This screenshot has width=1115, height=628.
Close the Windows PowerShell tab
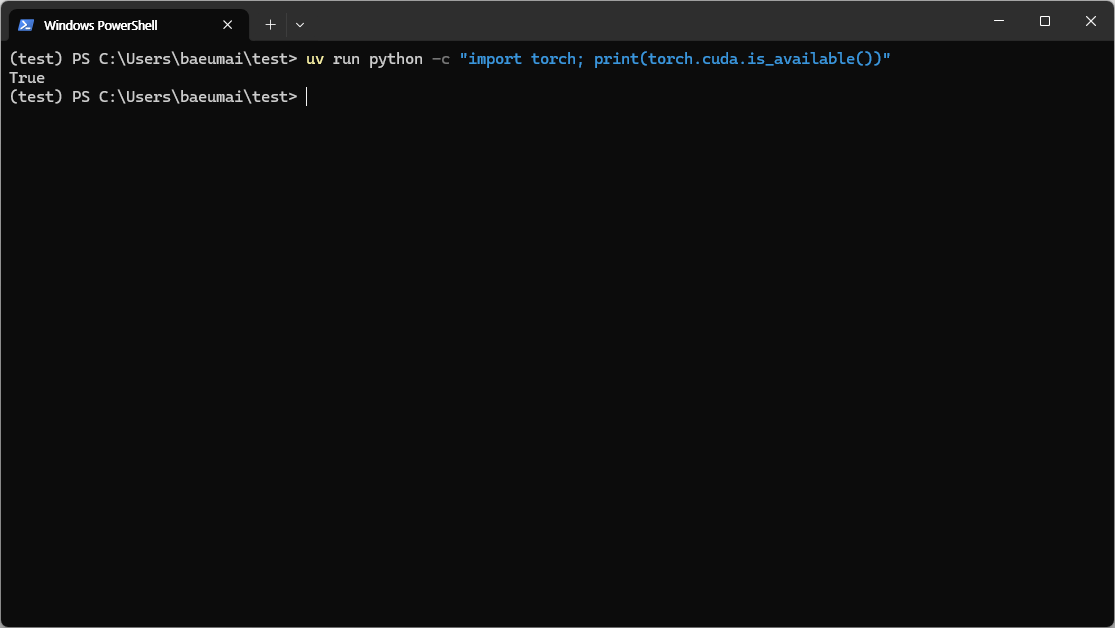(x=228, y=25)
